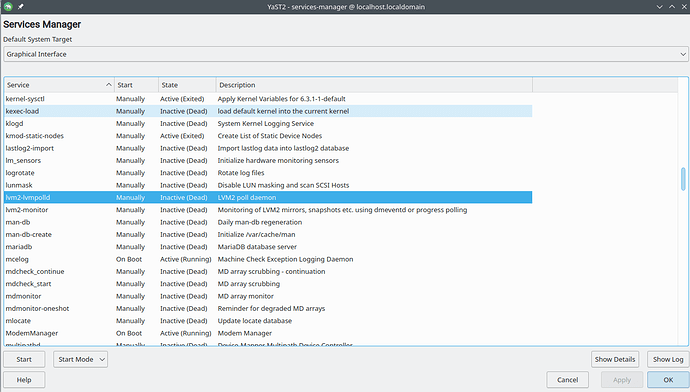
Task: Click 'MariaDB database server' description
Action: (x=257, y=247)
